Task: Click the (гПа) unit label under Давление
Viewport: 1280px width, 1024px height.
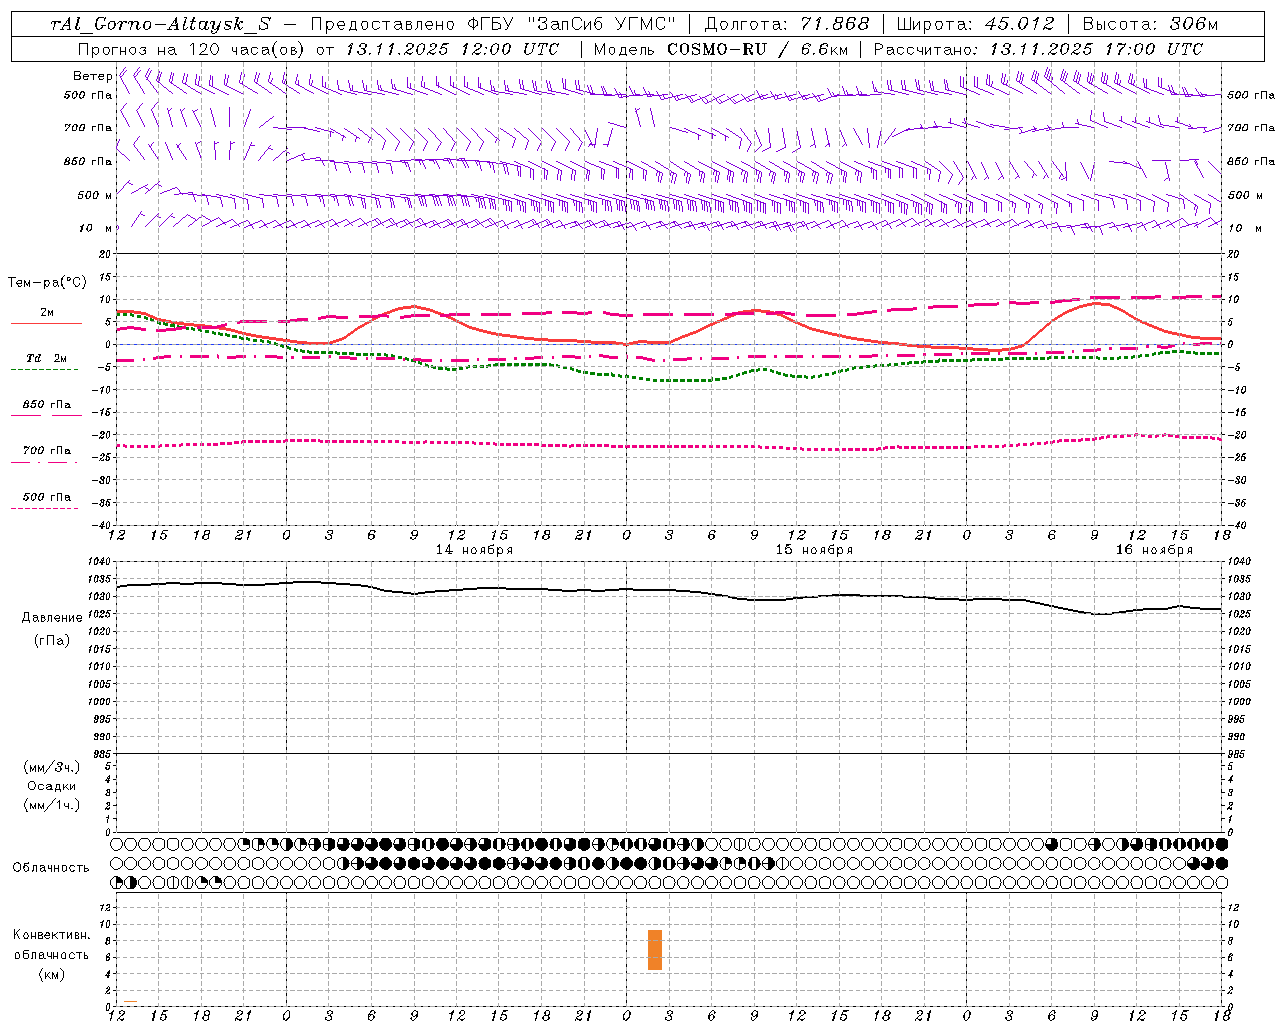Action: click(x=52, y=640)
